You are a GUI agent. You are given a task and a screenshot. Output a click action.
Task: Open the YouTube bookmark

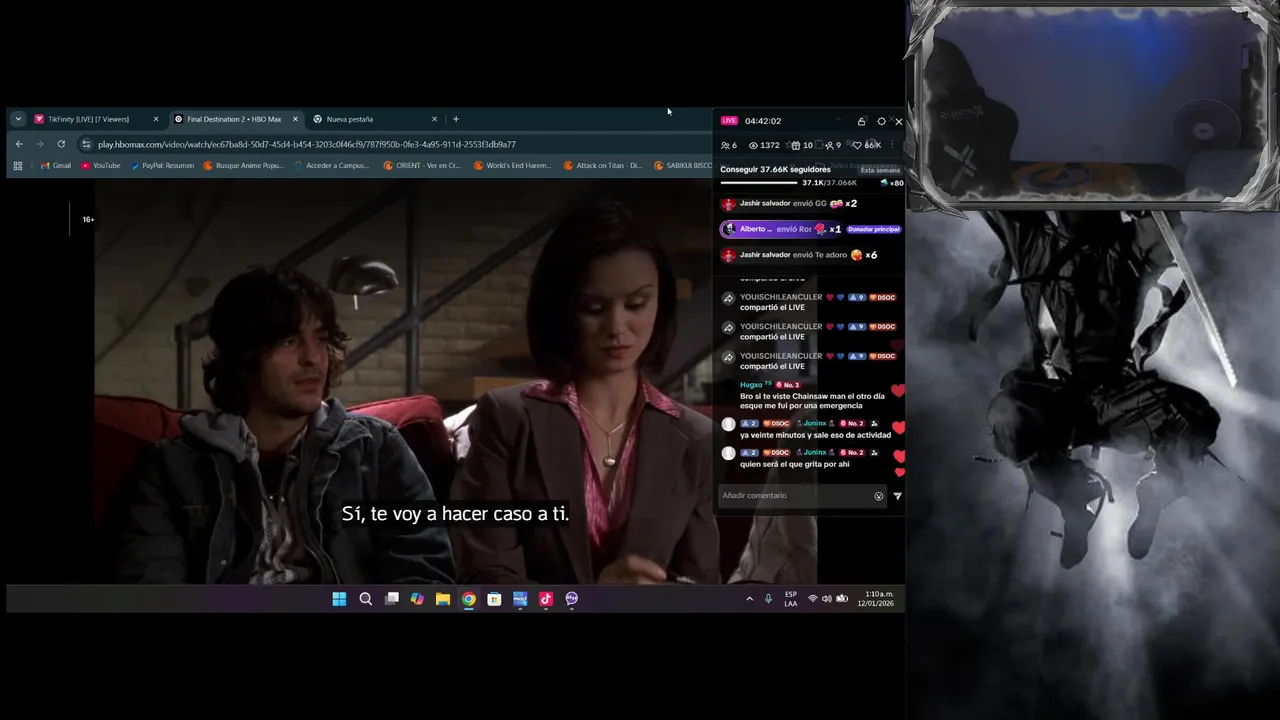(101, 166)
